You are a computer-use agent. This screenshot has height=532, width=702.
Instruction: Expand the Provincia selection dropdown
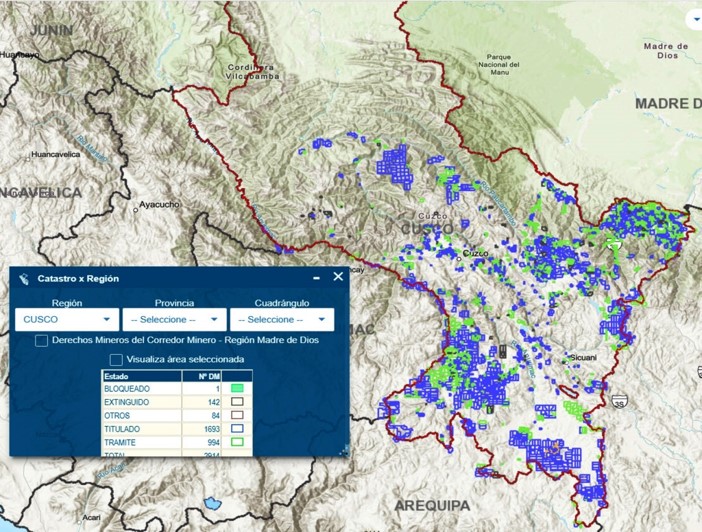[x=171, y=320]
